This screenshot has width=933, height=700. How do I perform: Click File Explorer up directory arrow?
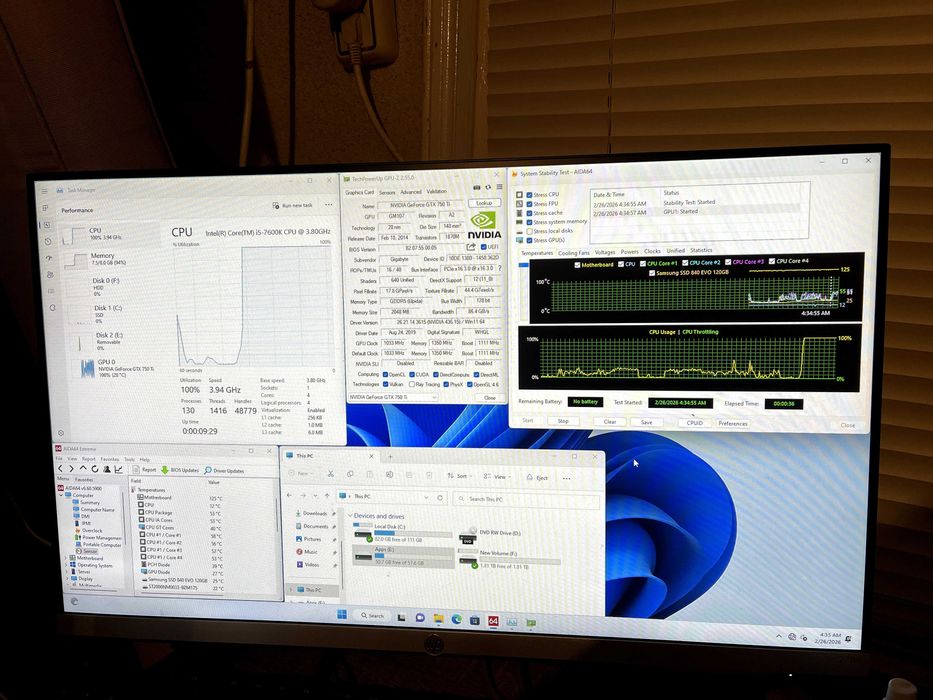pyautogui.click(x=327, y=496)
